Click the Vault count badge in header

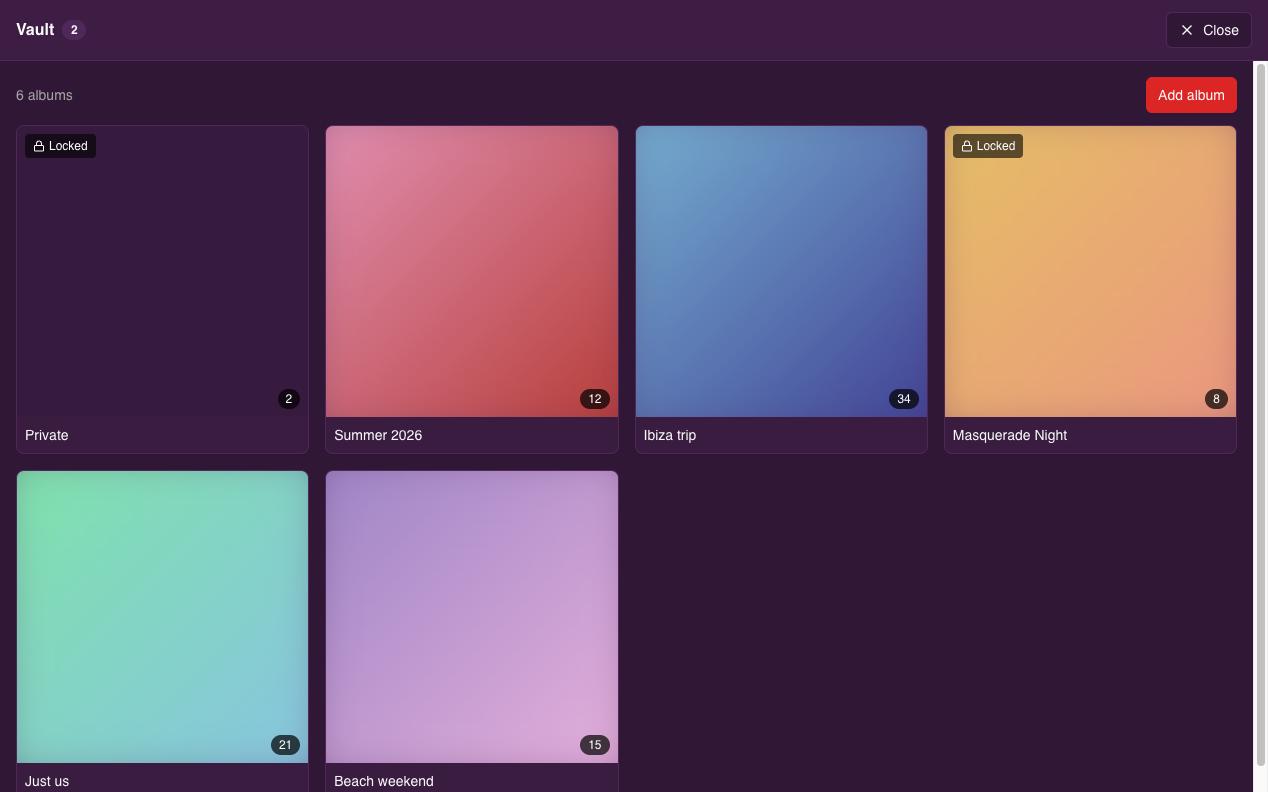74,30
